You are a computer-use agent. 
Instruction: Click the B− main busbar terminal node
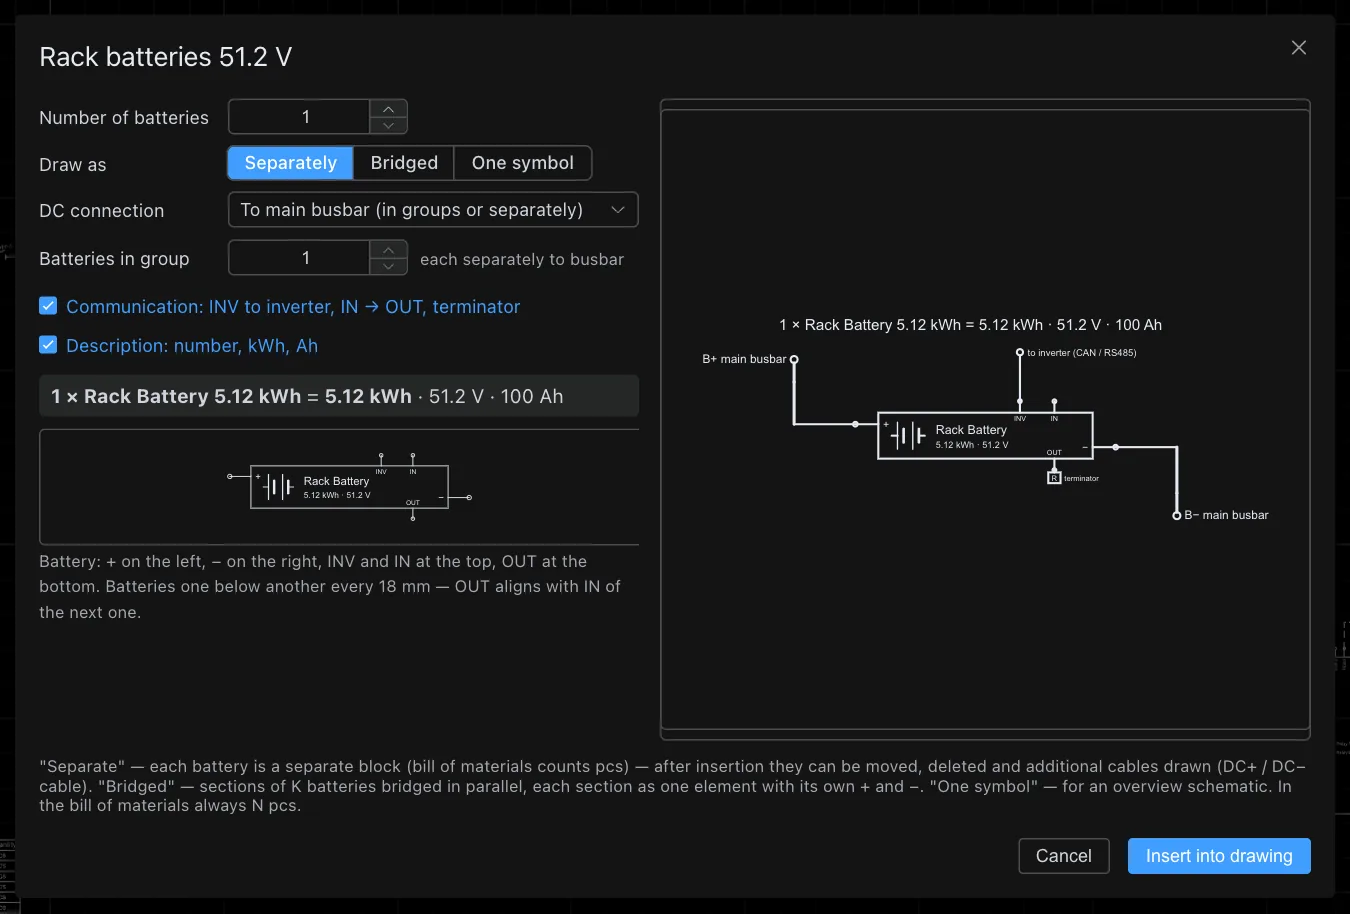pyautogui.click(x=1177, y=515)
